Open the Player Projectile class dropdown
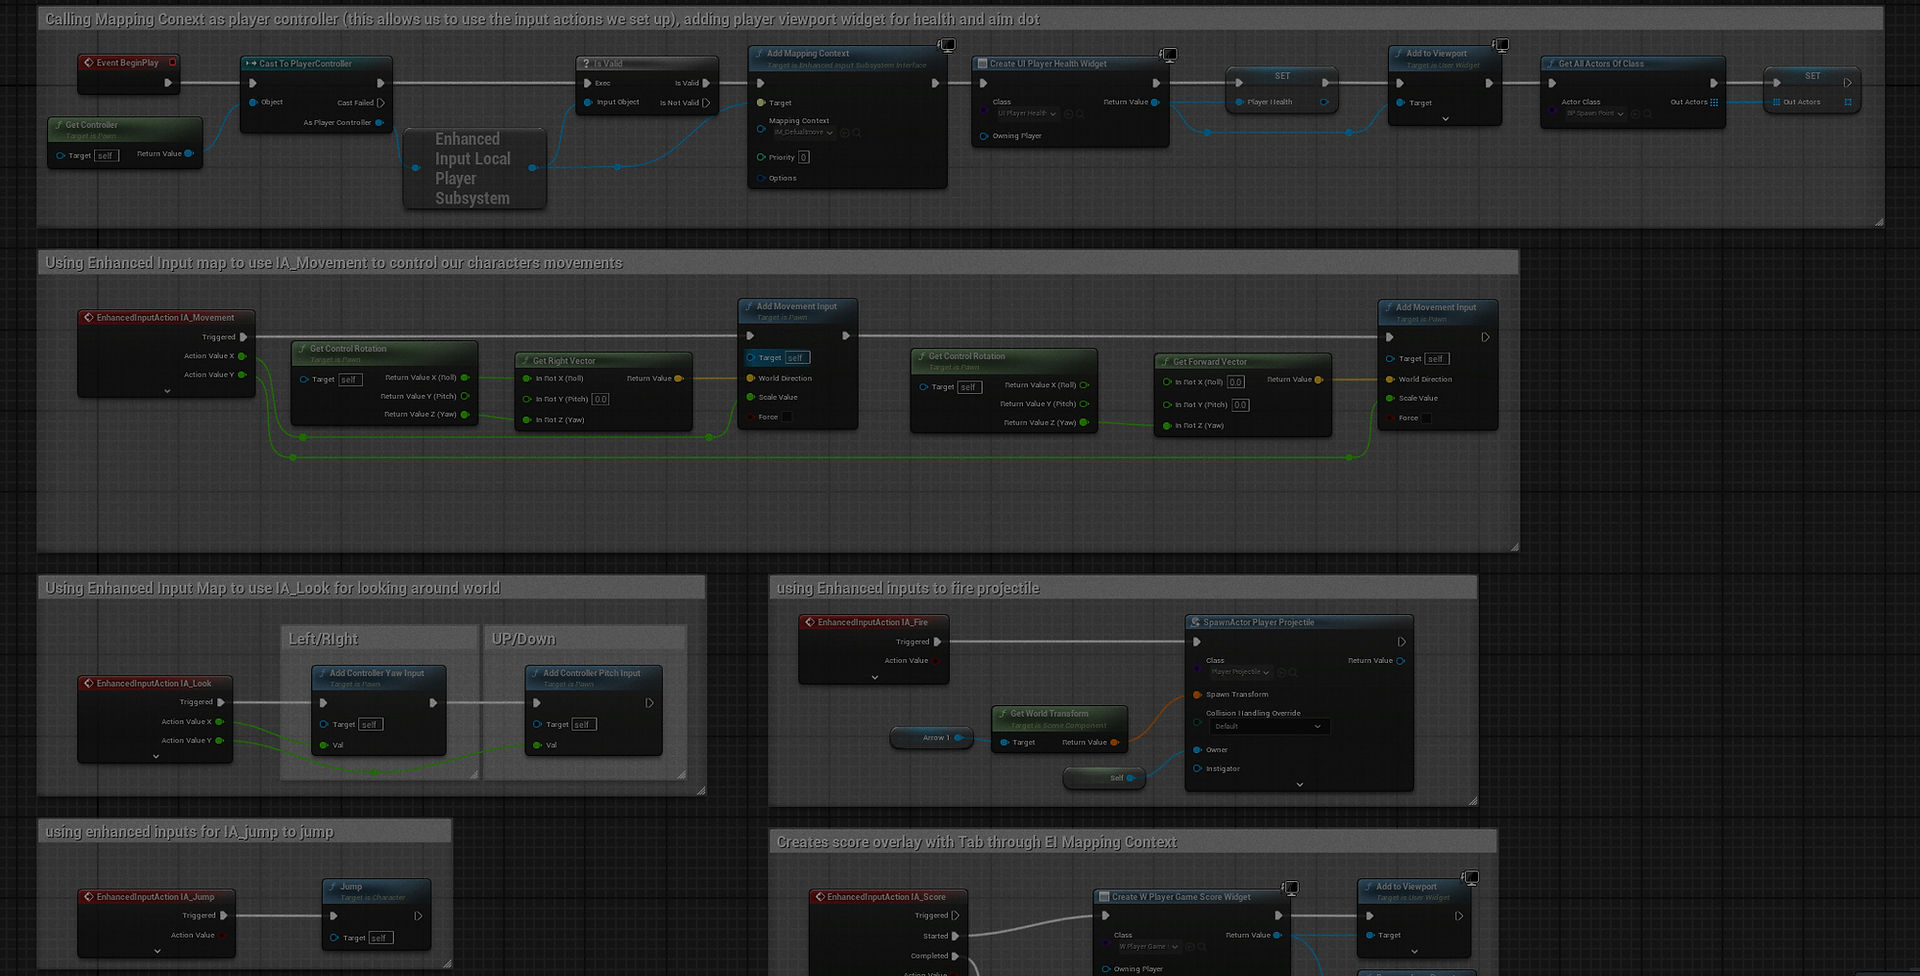Viewport: 1920px width, 976px height. point(1240,672)
